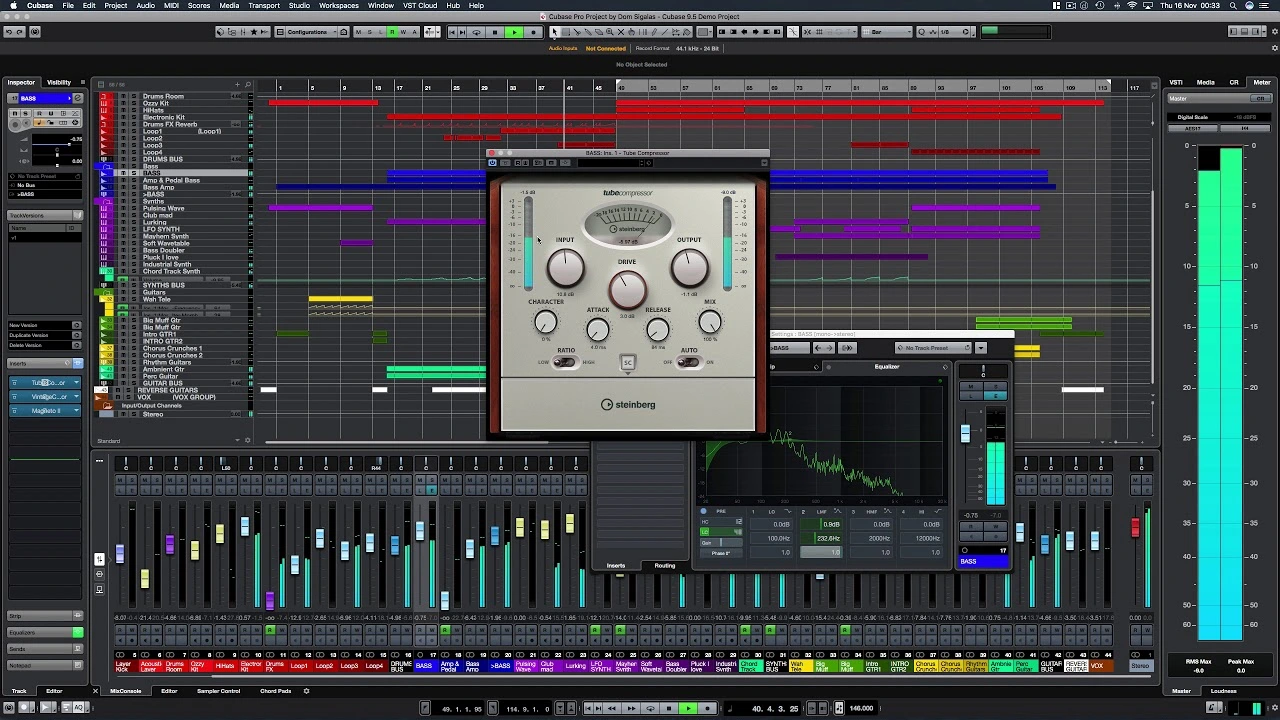Open the Configurations dropdown in the toolbar
1280x720 pixels.
tap(308, 32)
